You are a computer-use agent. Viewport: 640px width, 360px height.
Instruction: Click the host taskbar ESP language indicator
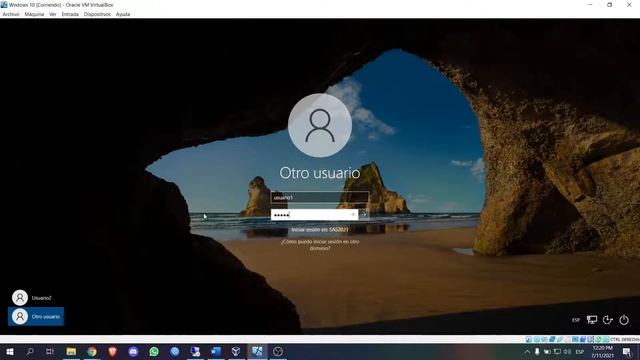pos(579,351)
